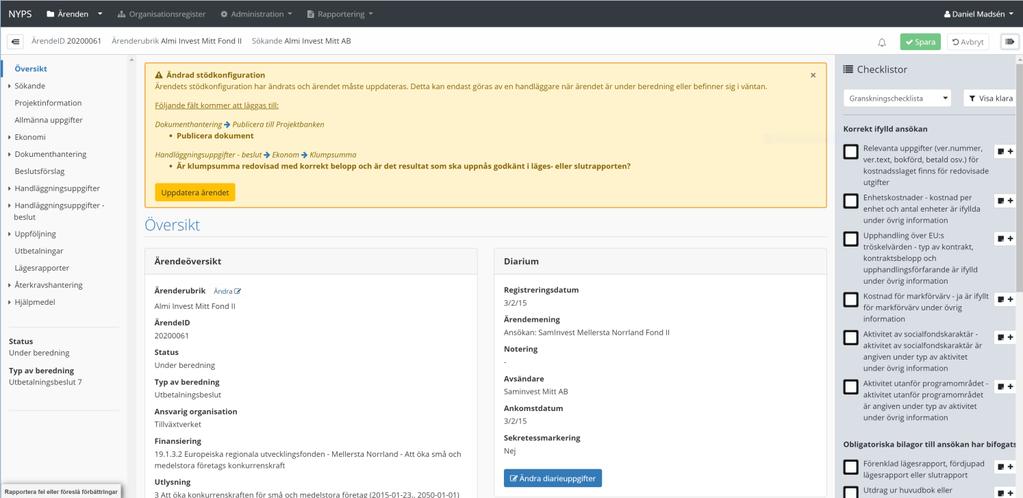
Task: Check Aktivitet utanför programområdet checkbox
Action: 851,387
